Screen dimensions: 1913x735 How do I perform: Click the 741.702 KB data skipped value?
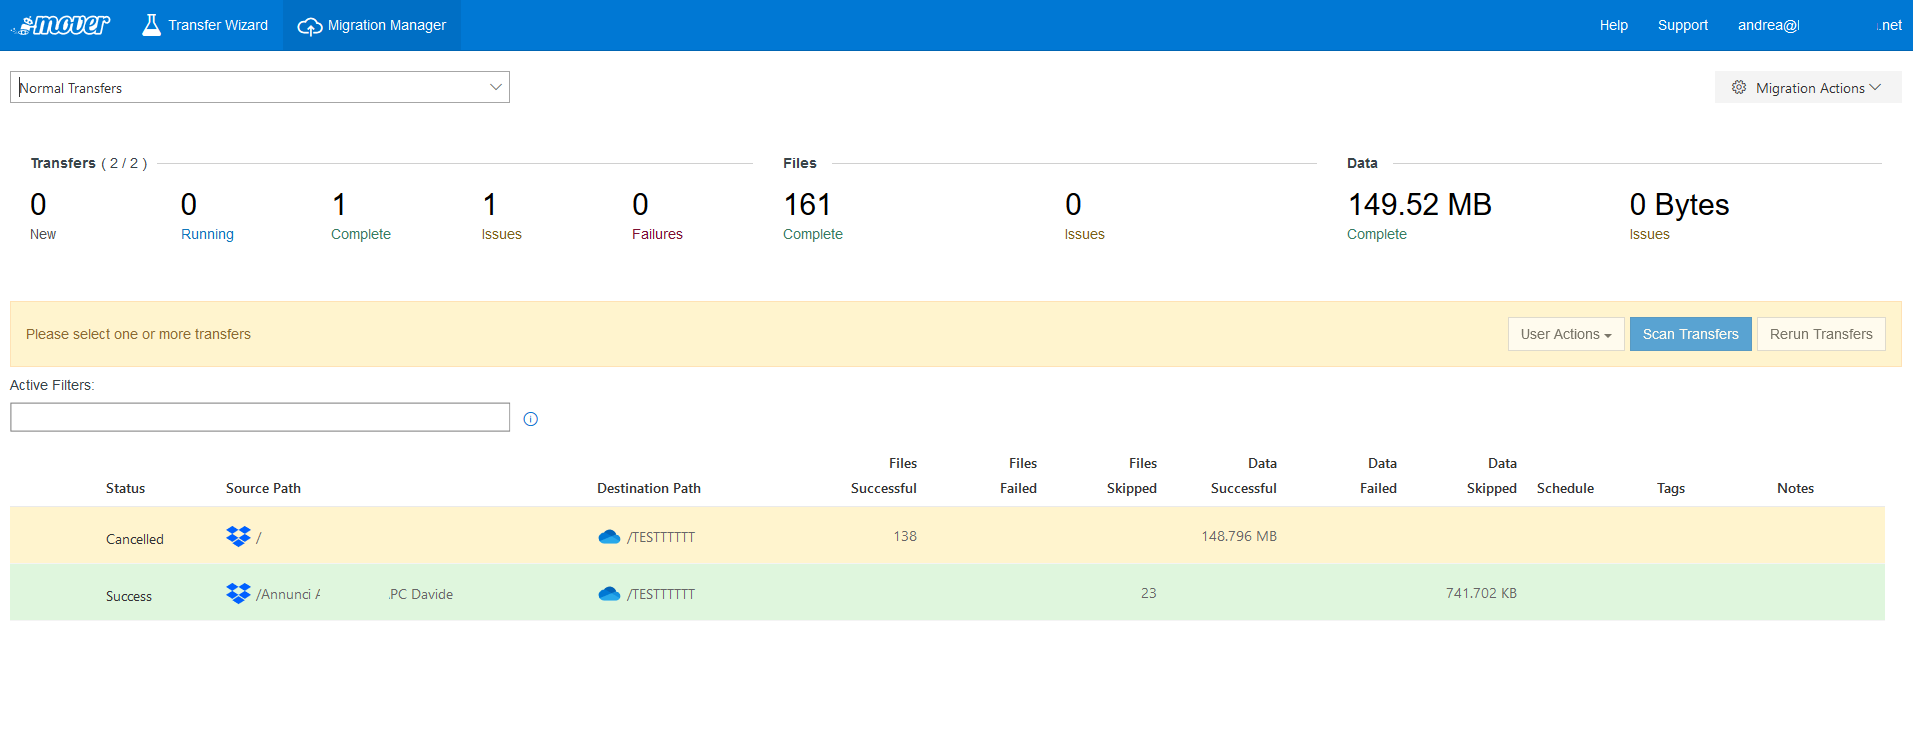point(1481,593)
